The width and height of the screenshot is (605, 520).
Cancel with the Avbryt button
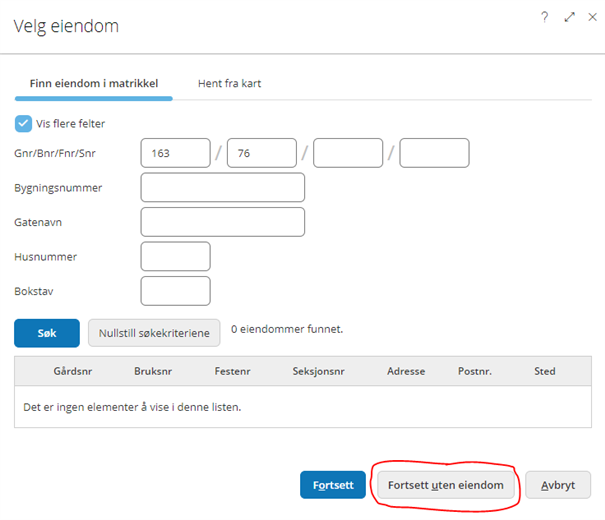(x=558, y=485)
